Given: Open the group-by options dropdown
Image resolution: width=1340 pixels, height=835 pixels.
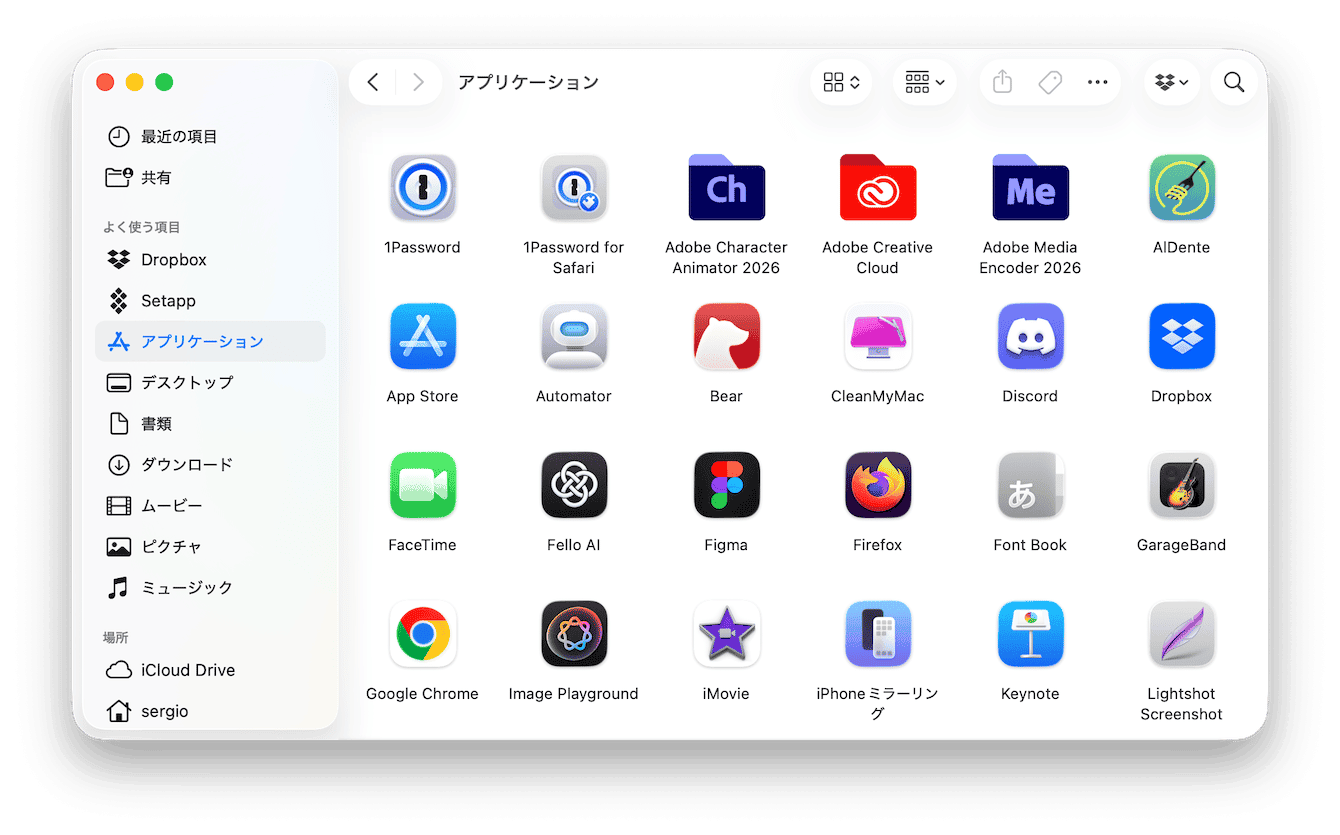Looking at the screenshot, I should (924, 82).
